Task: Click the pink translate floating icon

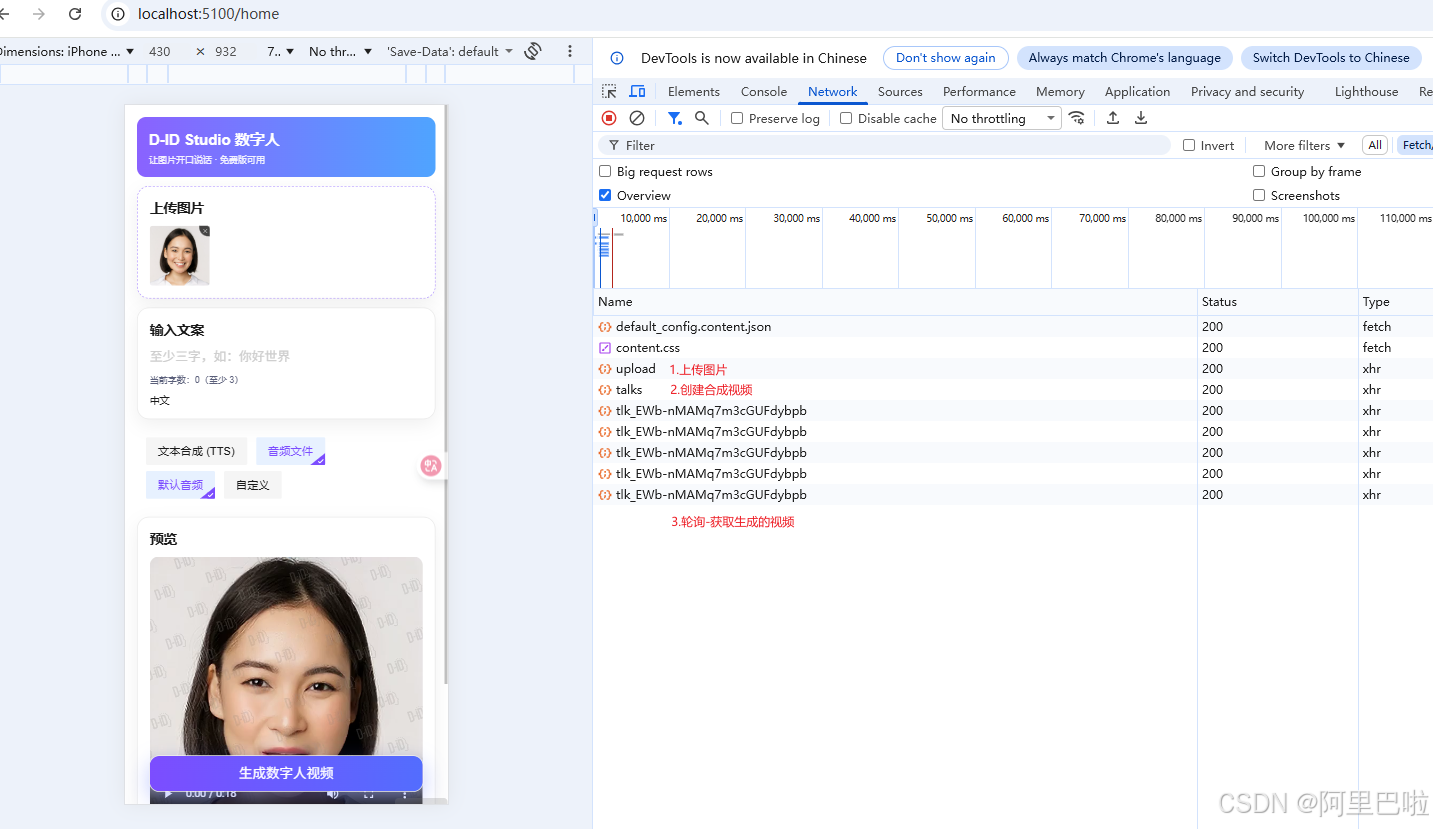Action: (x=431, y=465)
